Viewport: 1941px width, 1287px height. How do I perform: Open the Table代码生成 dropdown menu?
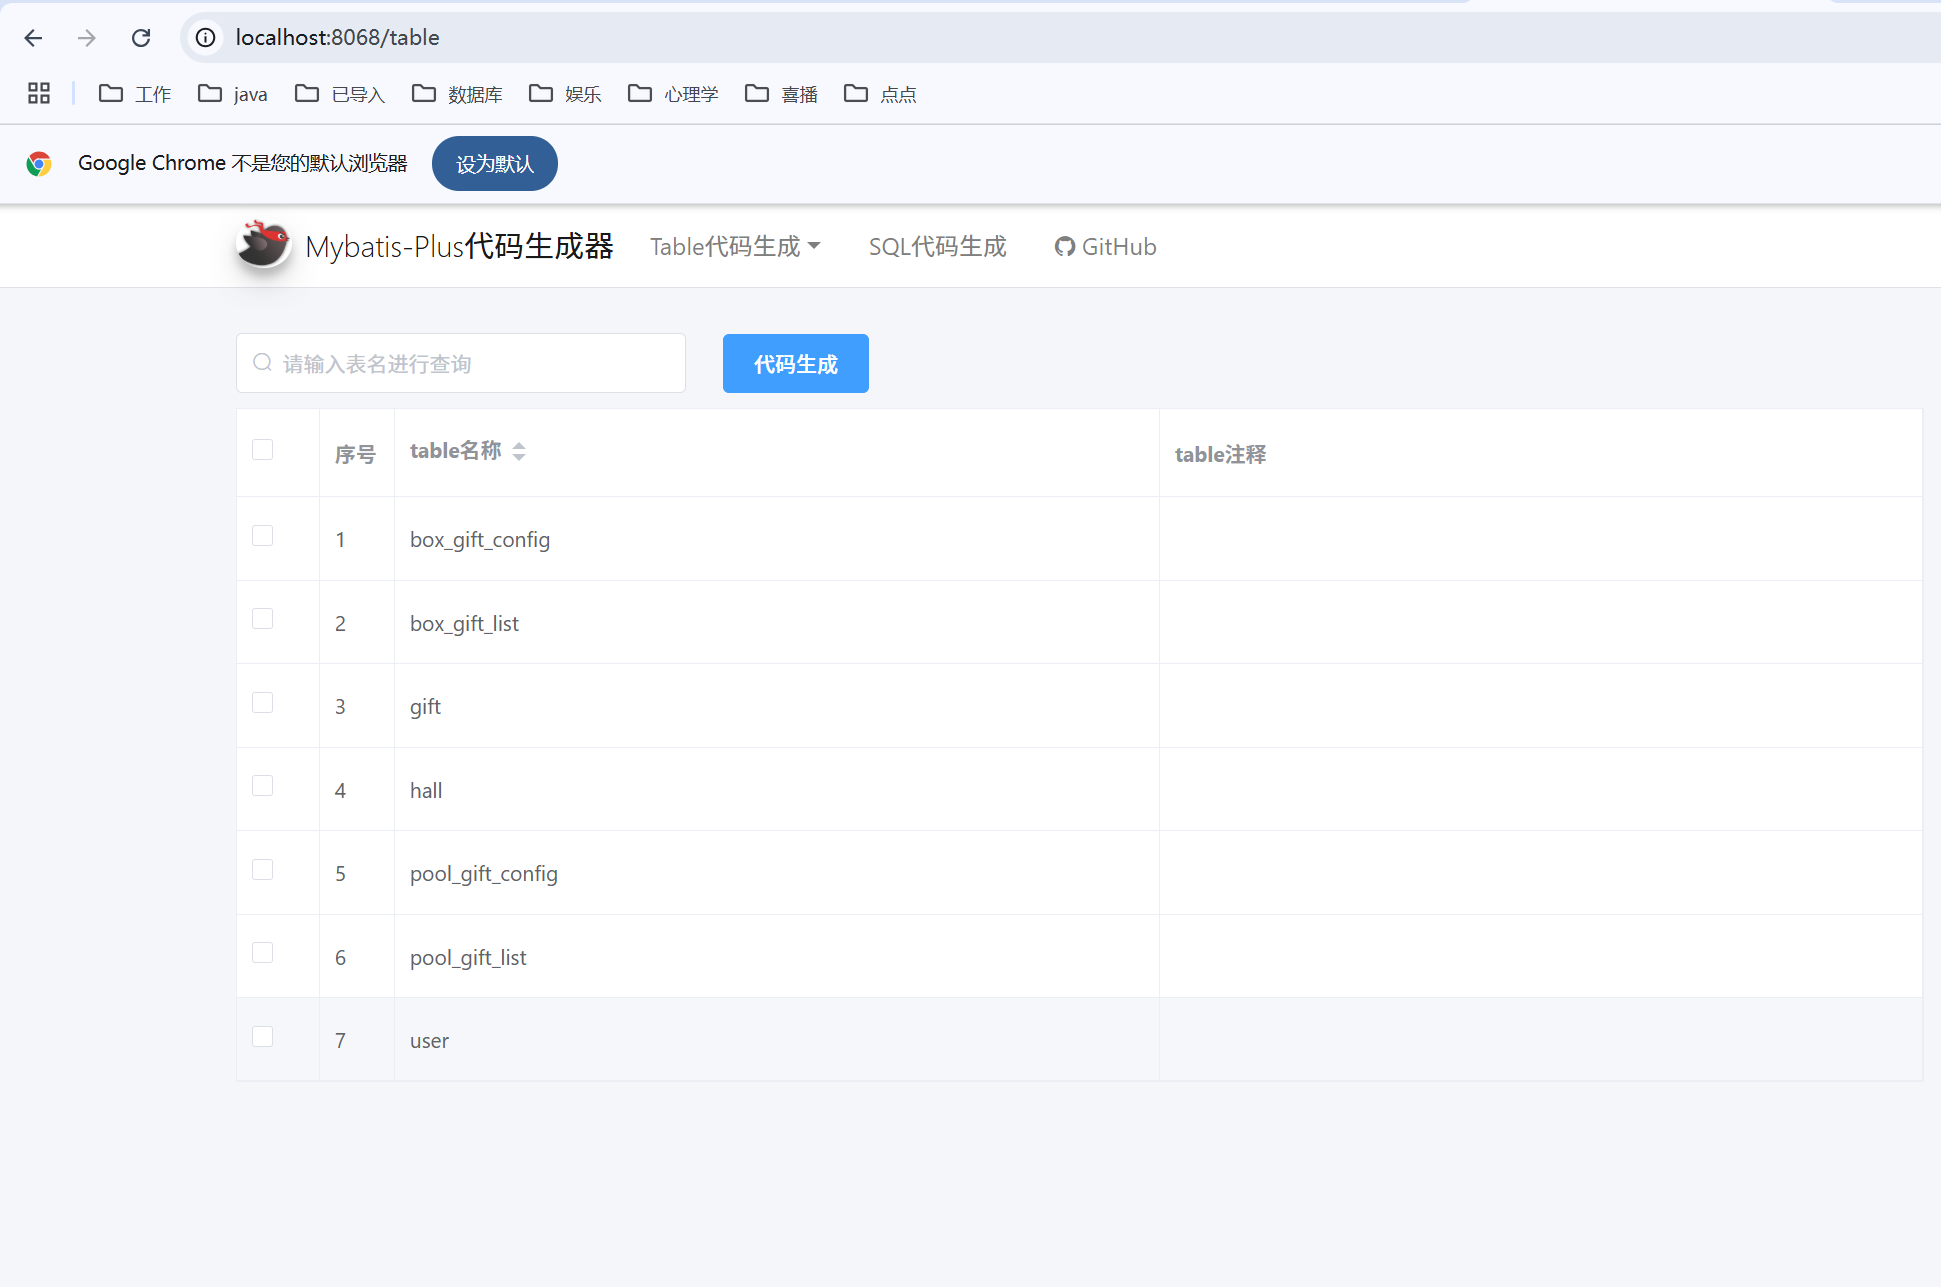coord(735,246)
